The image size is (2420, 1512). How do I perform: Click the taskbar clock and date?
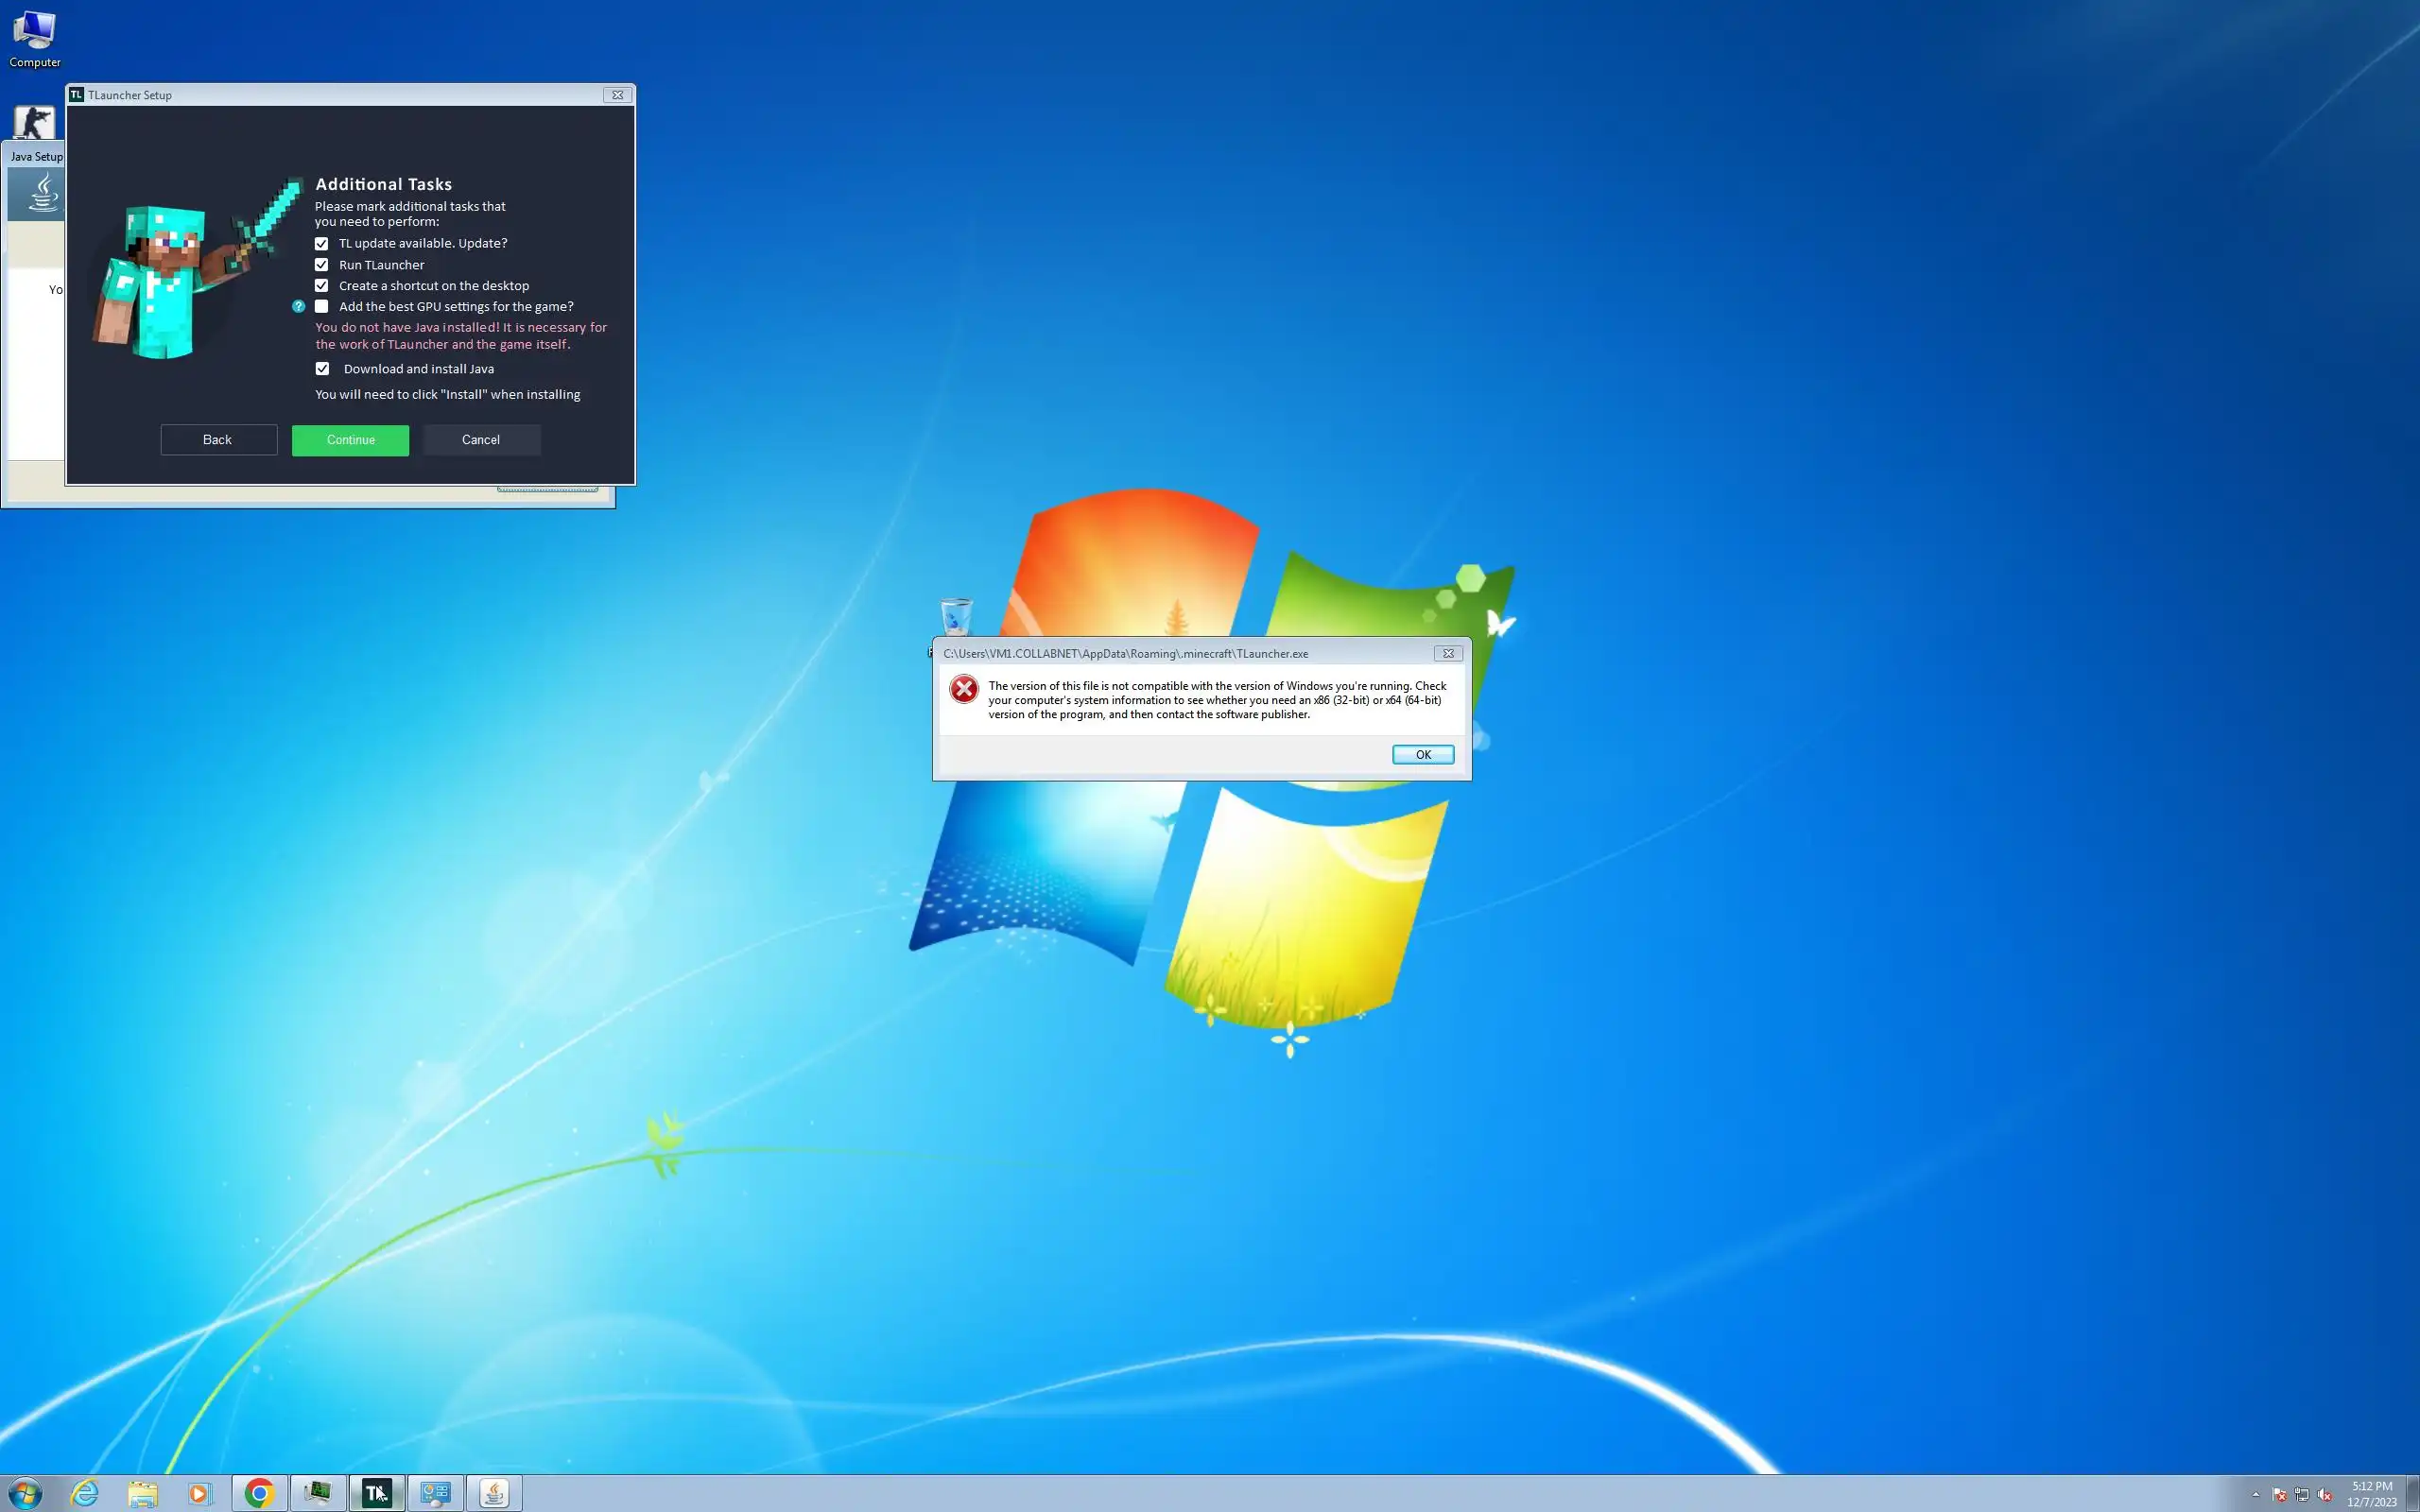(x=2372, y=1493)
